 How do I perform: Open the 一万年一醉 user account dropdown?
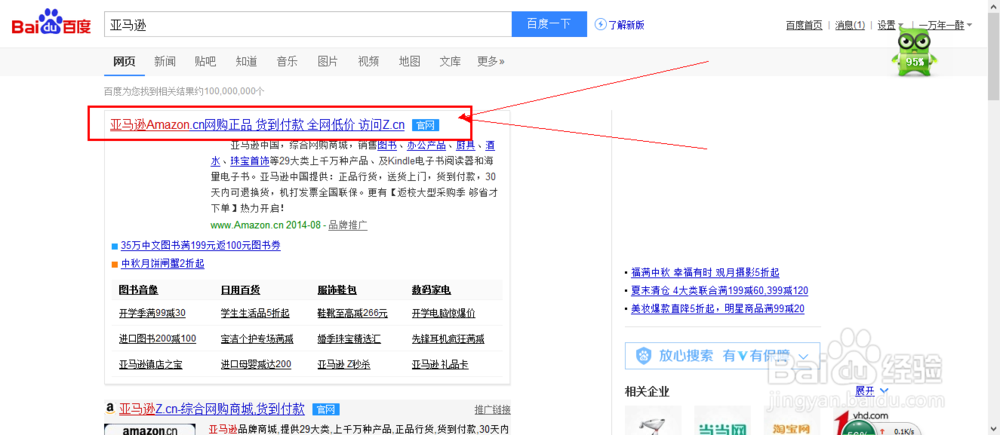coord(945,25)
